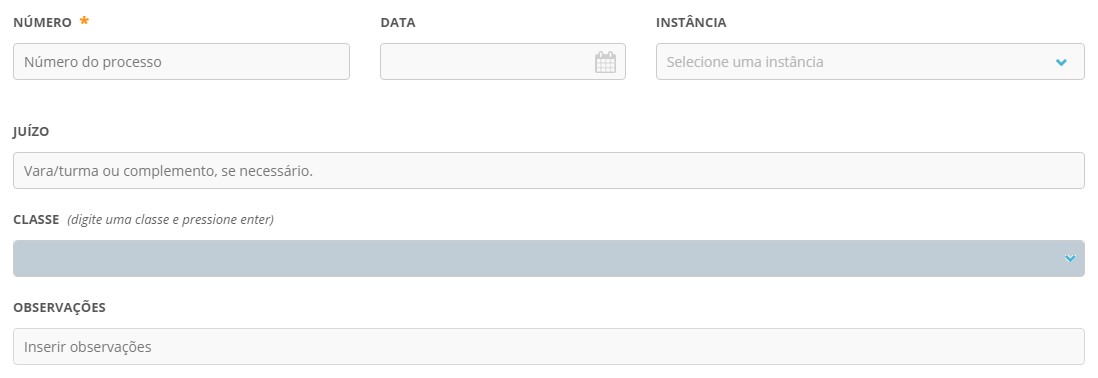Click into the grey Classe entry field
The image size is (1098, 378).
point(549,258)
